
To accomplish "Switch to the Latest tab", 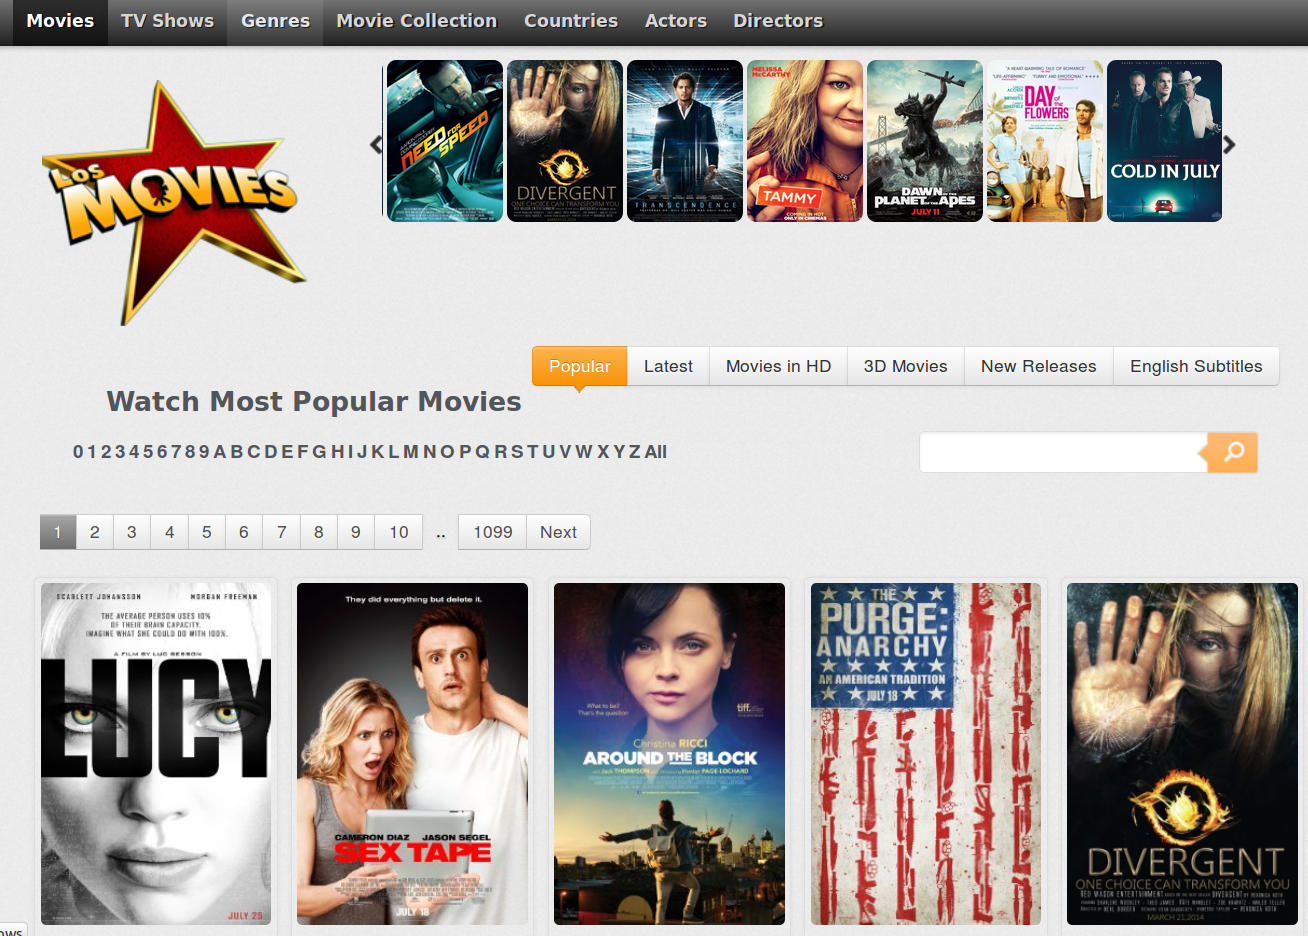I will click(x=668, y=366).
